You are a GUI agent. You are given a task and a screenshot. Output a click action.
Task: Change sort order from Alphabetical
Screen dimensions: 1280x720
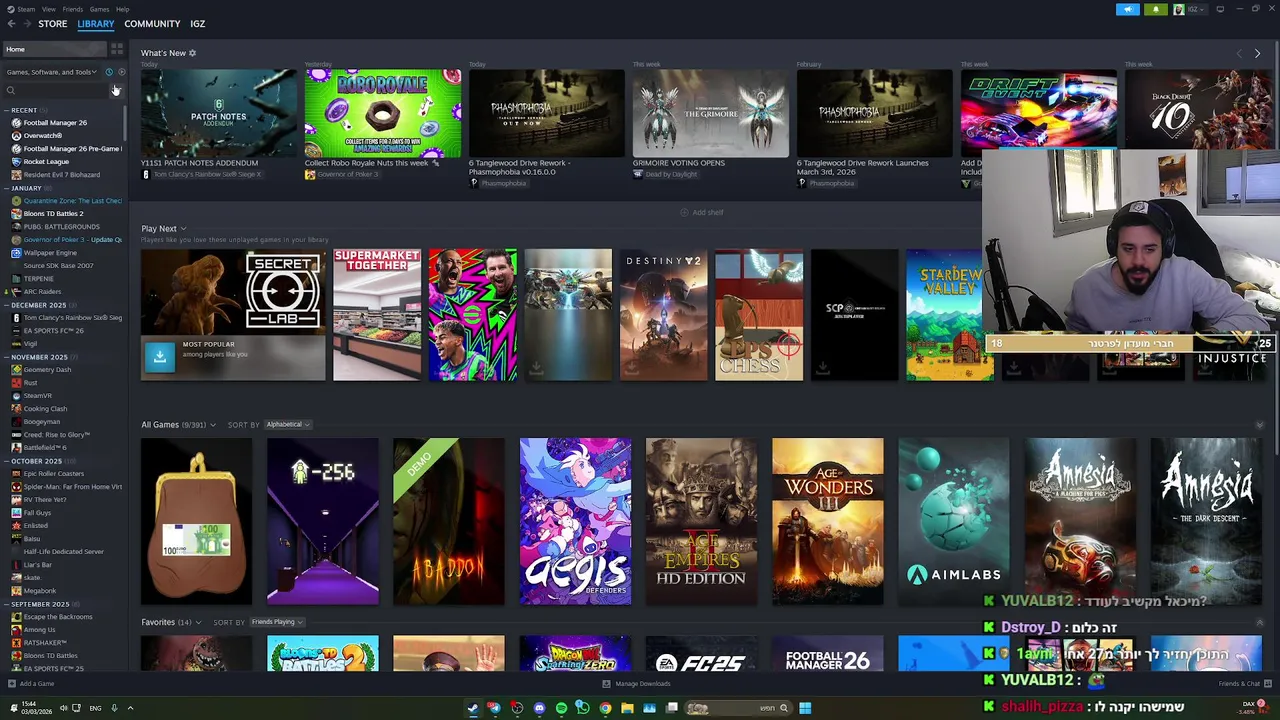pyautogui.click(x=287, y=425)
